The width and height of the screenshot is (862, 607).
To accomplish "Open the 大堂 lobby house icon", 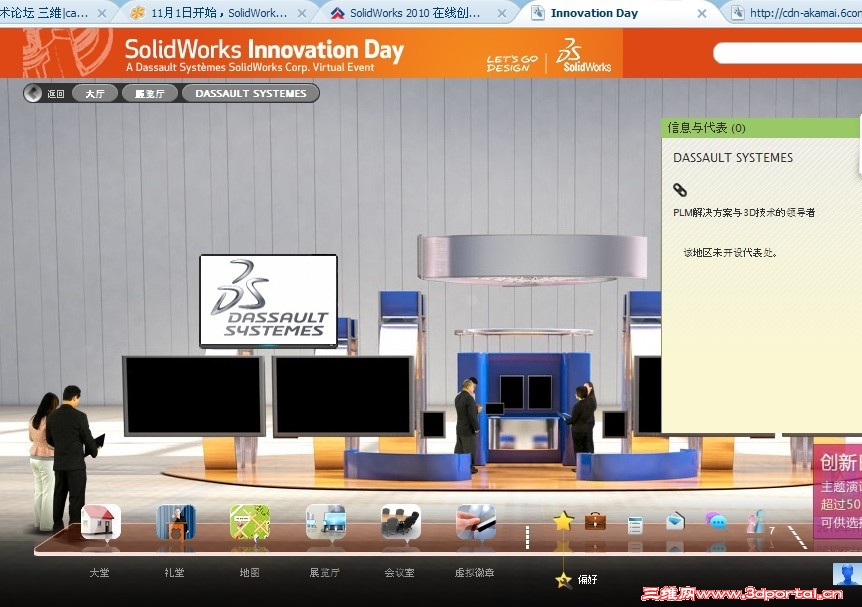I will tap(101, 521).
